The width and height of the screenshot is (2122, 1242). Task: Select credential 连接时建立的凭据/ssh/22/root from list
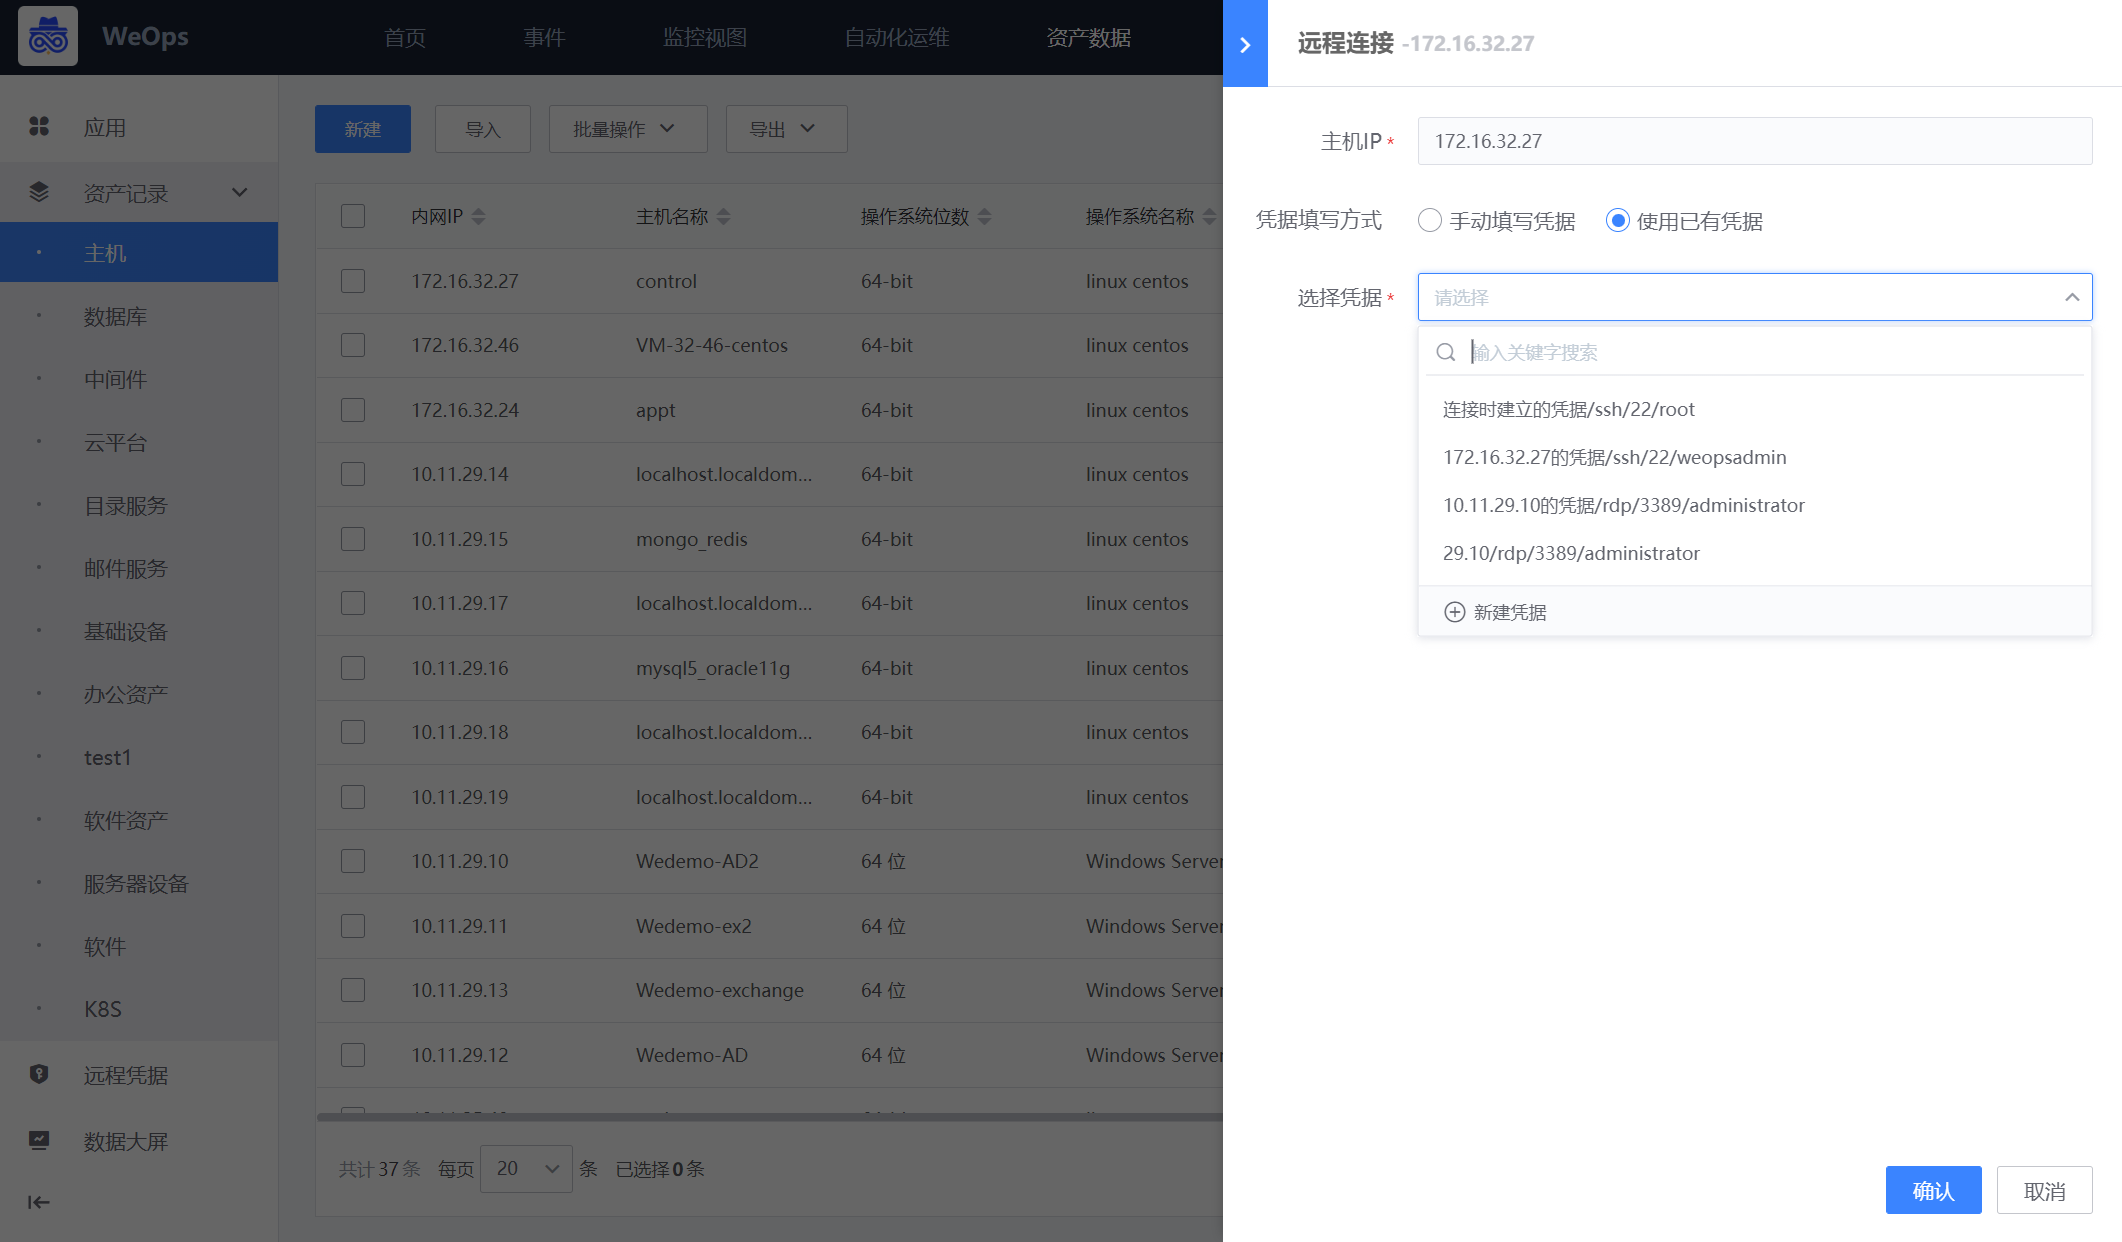click(1568, 409)
